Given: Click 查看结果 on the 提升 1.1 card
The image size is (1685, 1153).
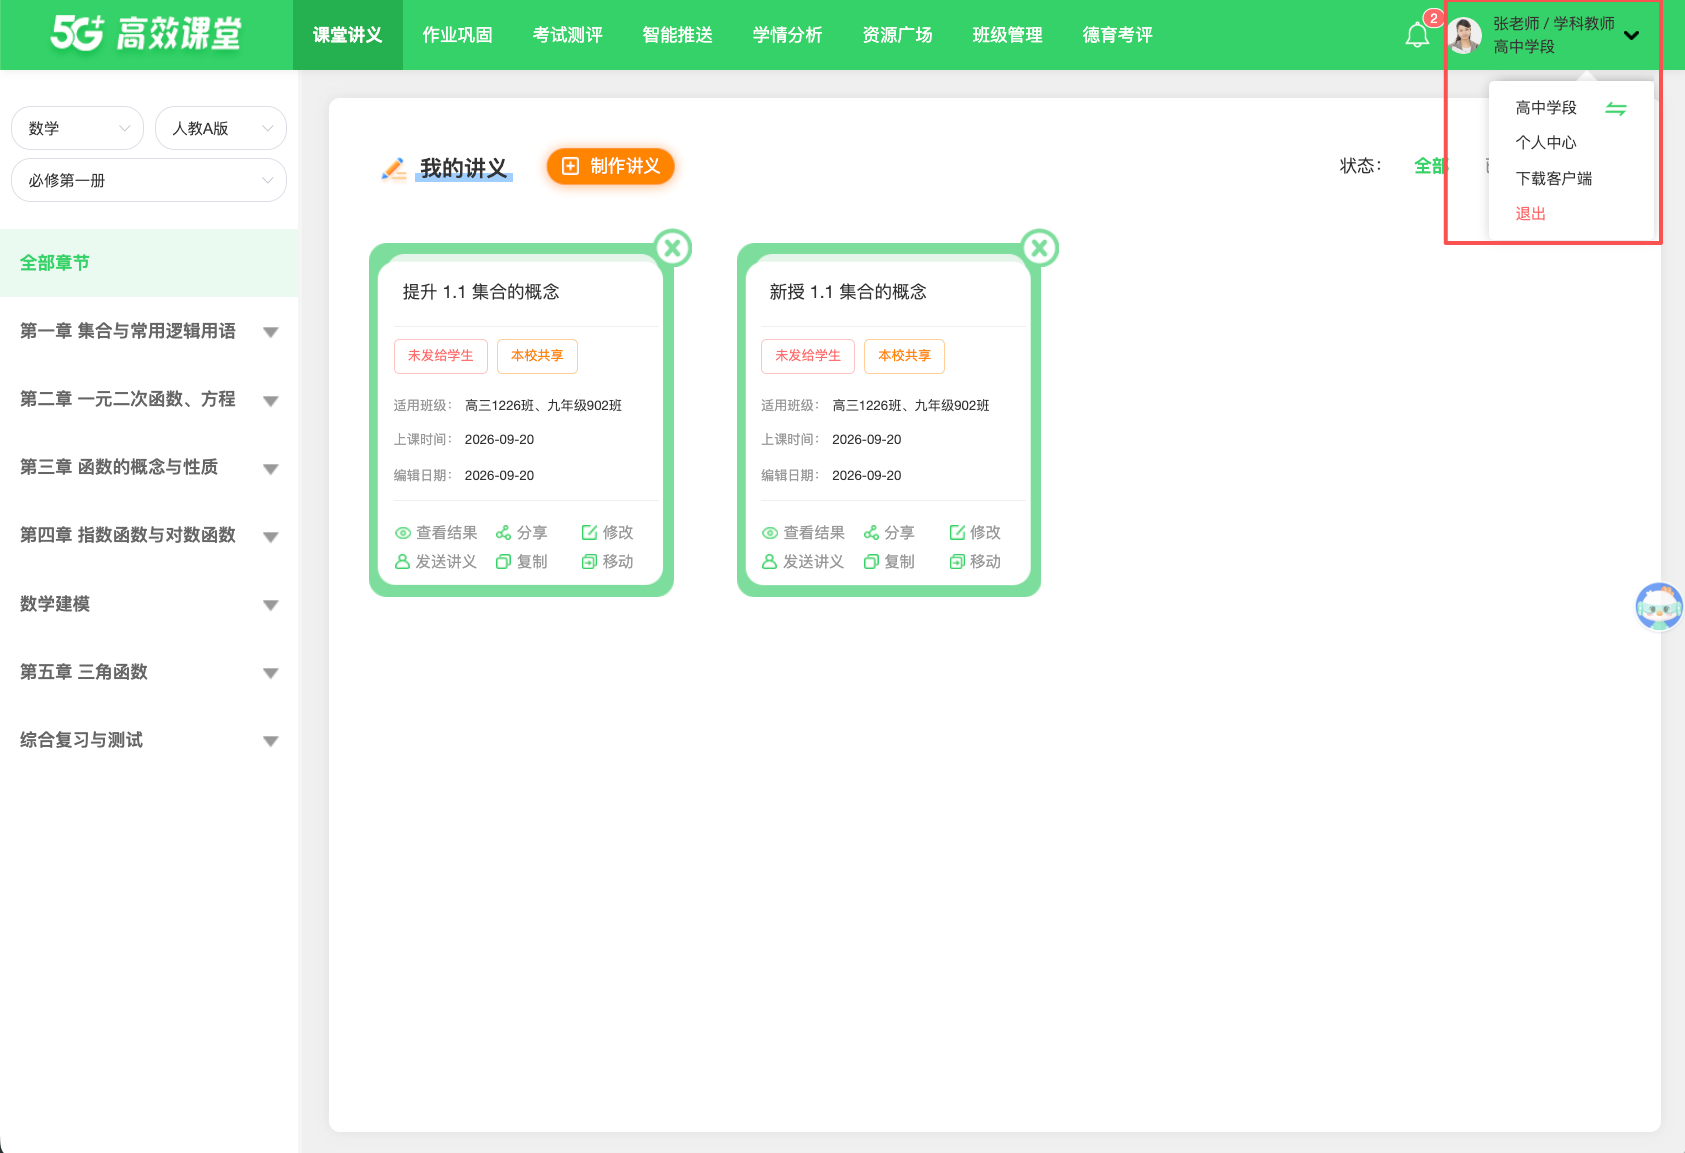Looking at the screenshot, I should point(436,533).
